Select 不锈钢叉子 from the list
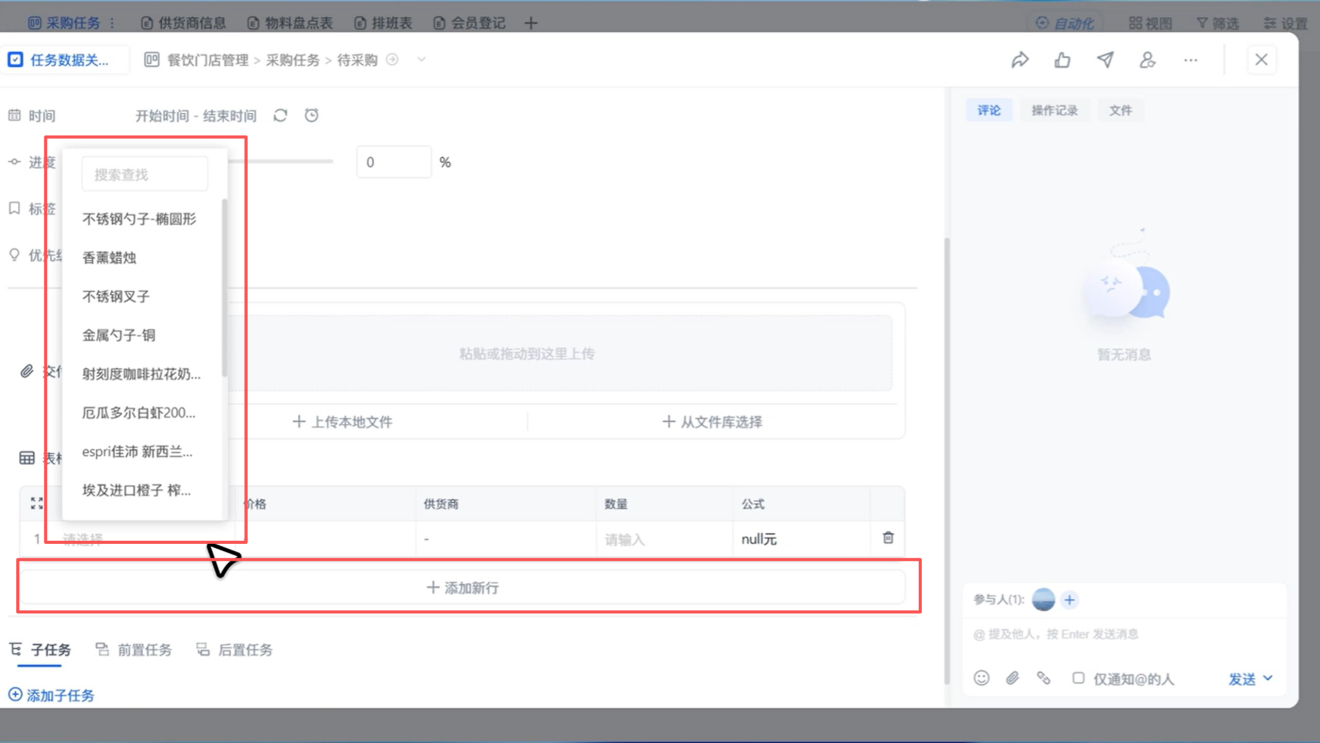 116,296
